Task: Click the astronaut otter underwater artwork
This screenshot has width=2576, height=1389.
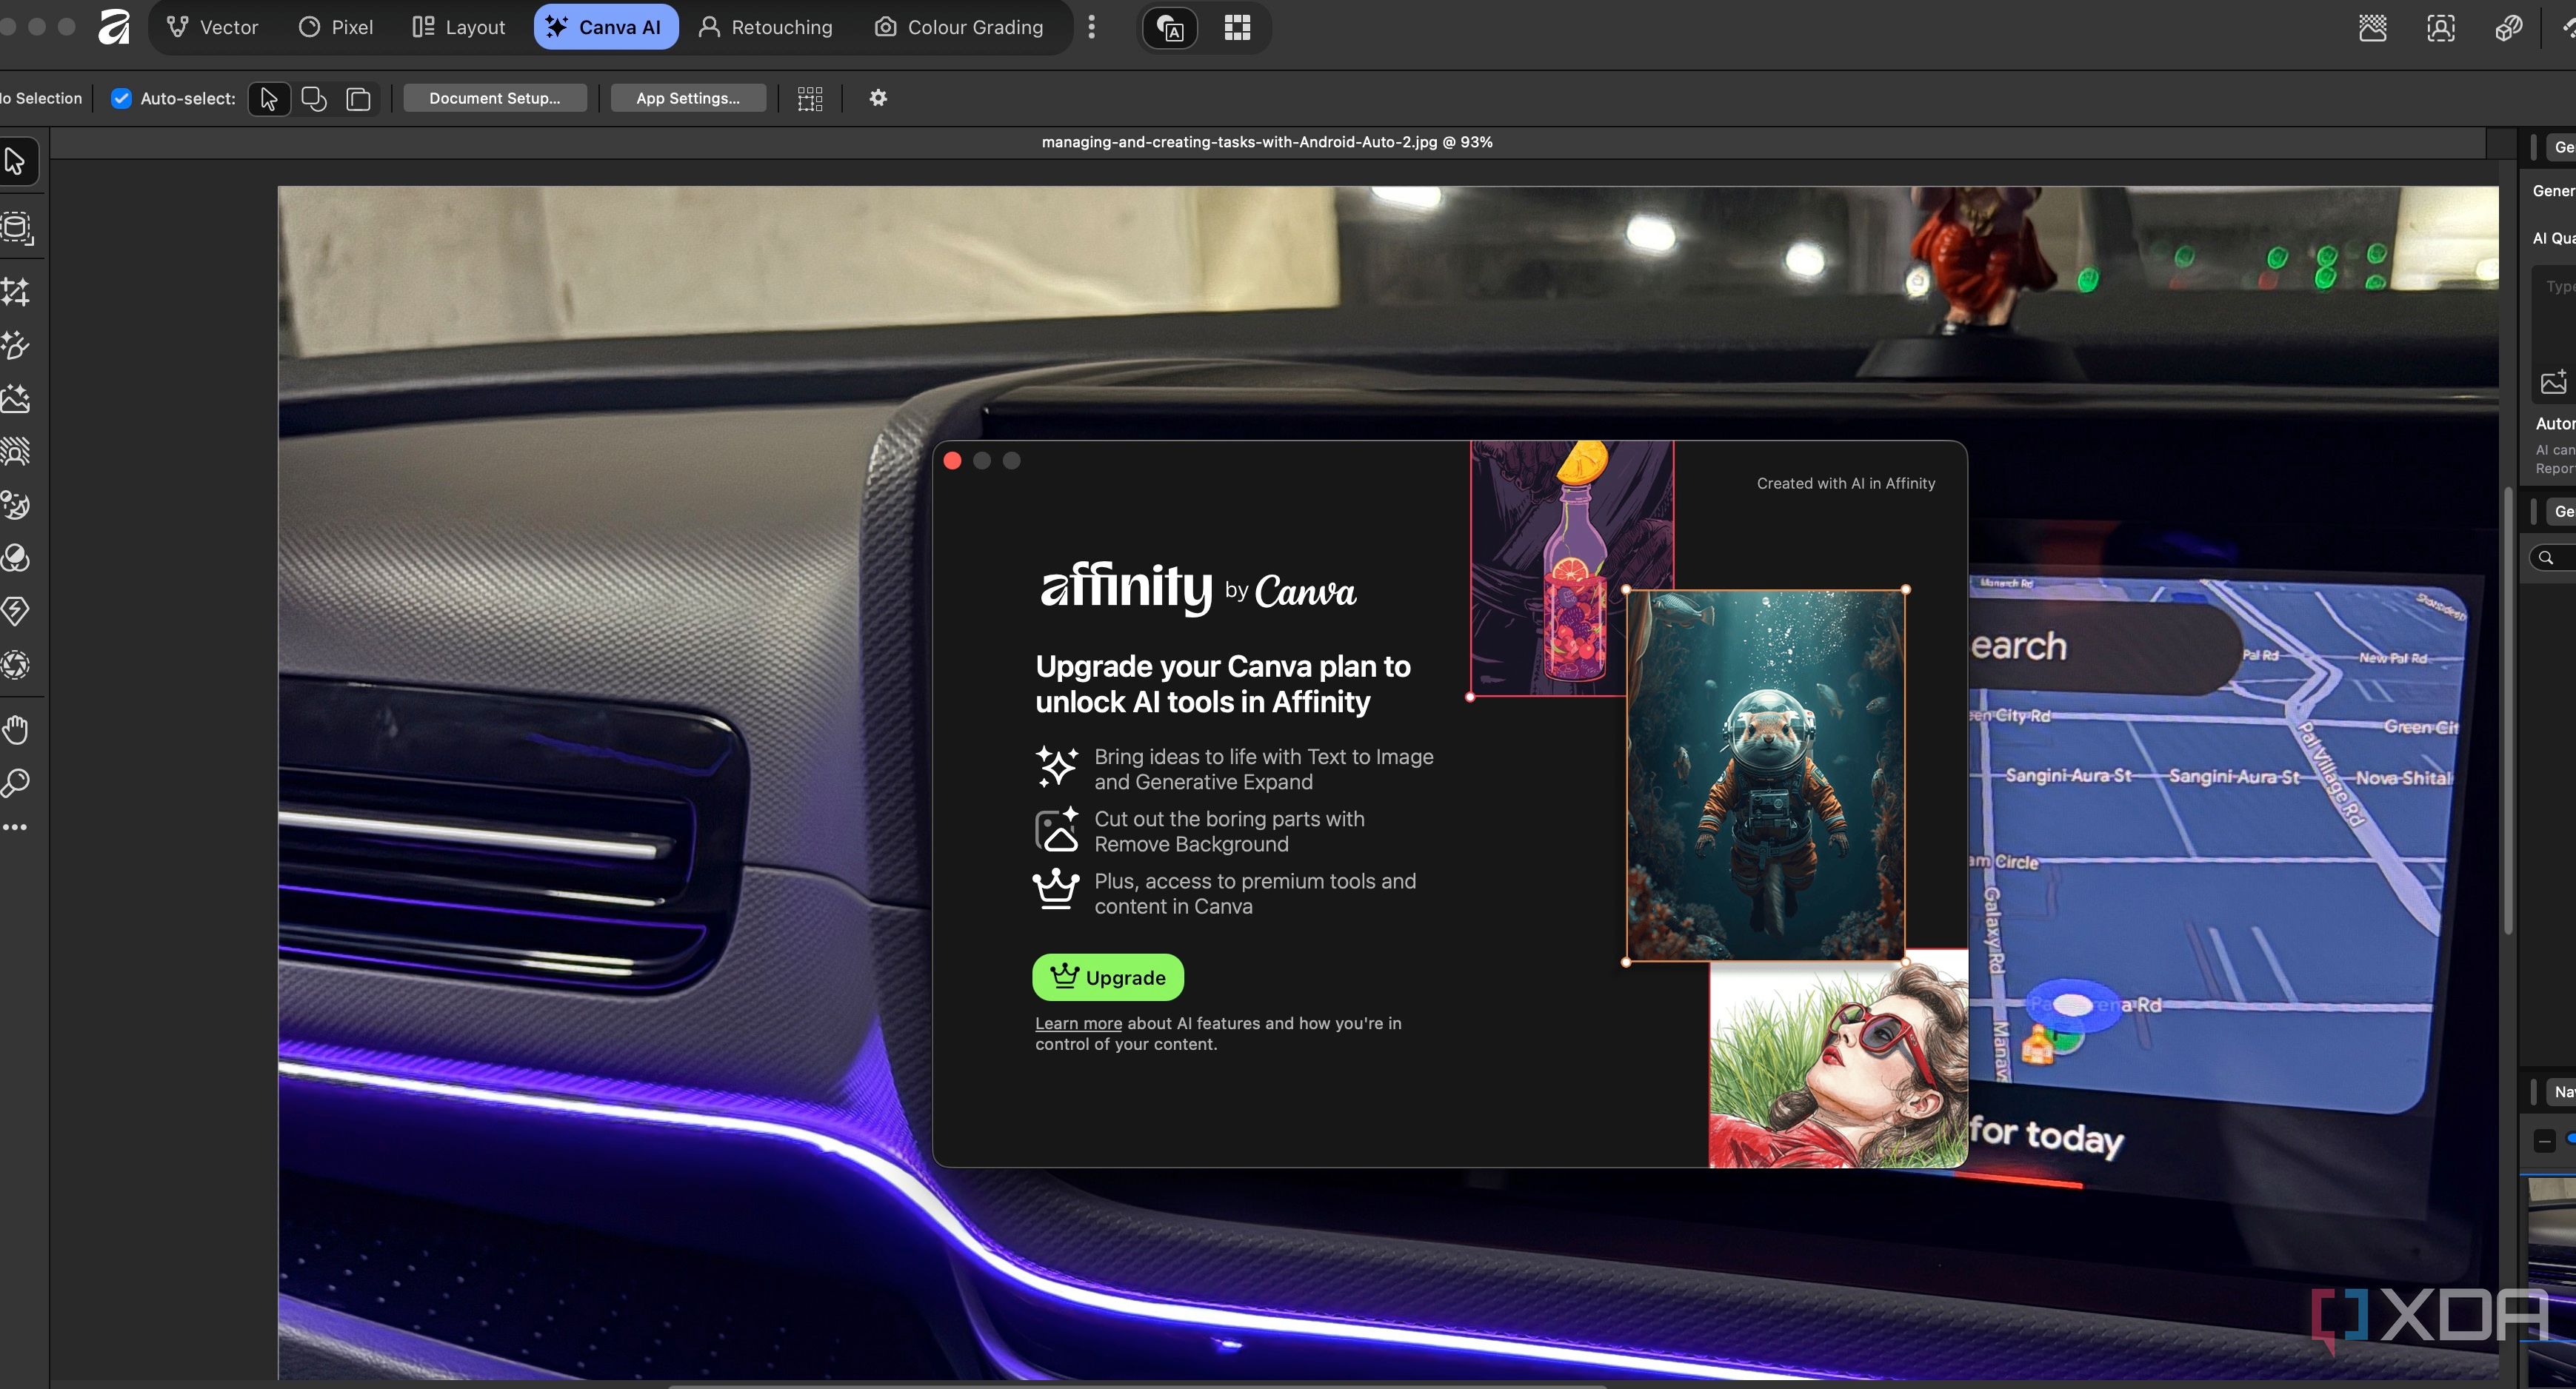Action: tap(1766, 776)
